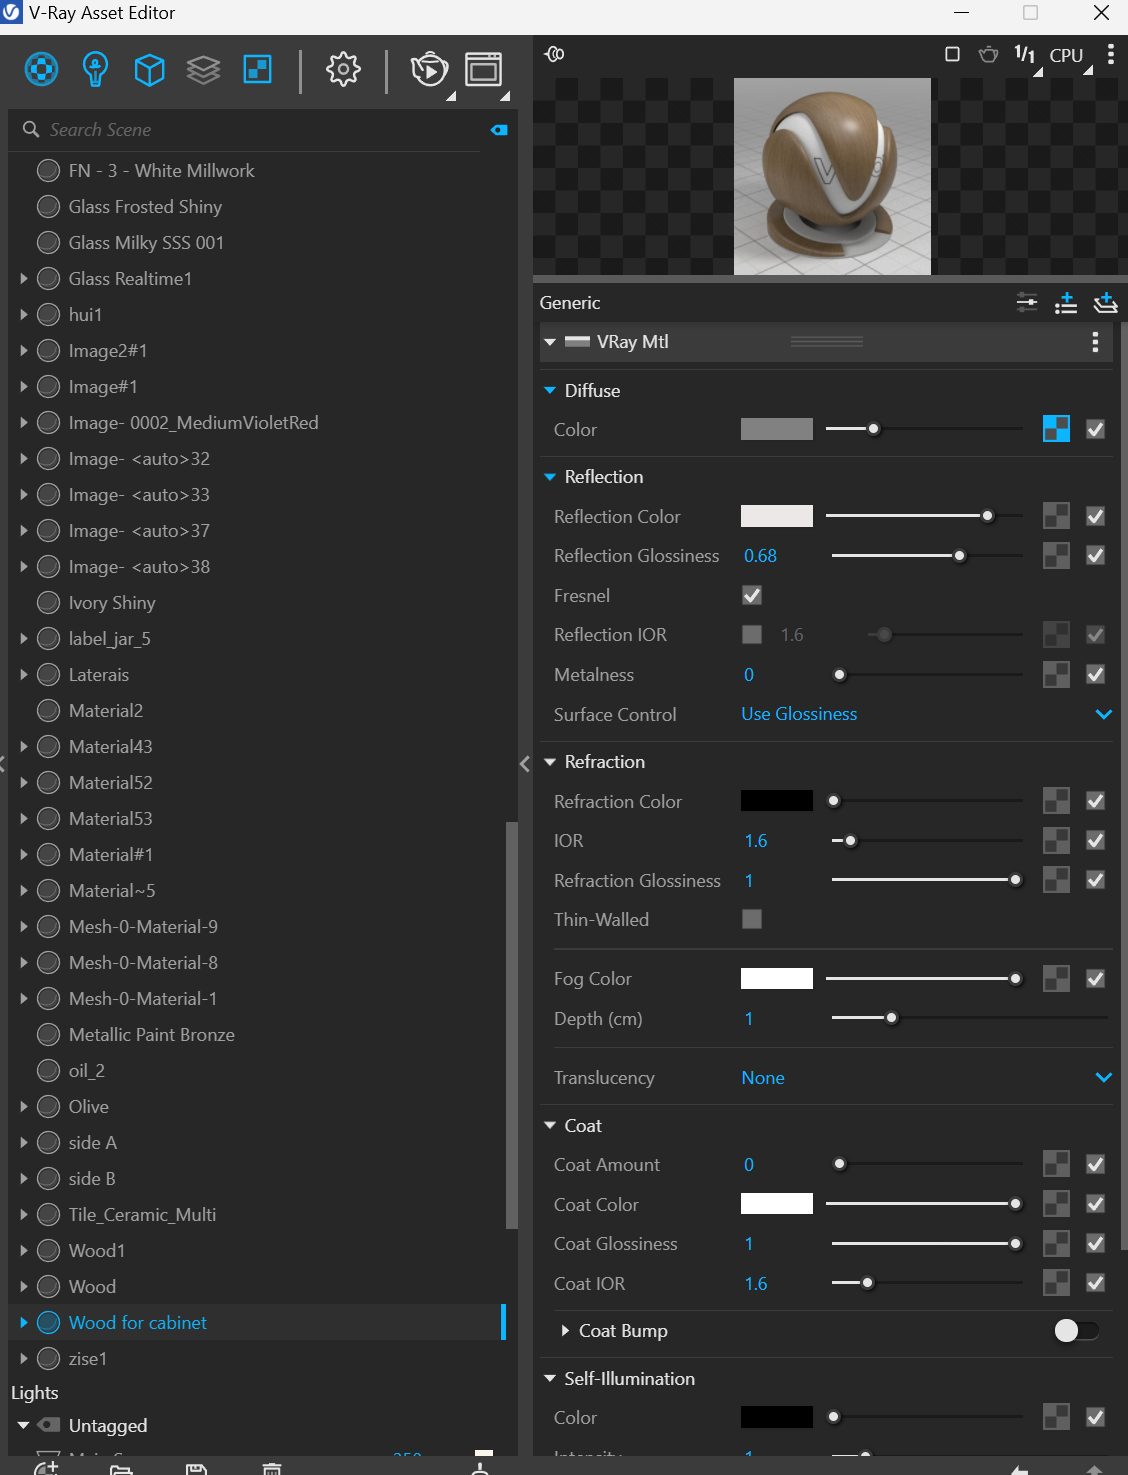Collapse the Coat section
1128x1475 pixels.
coord(550,1126)
